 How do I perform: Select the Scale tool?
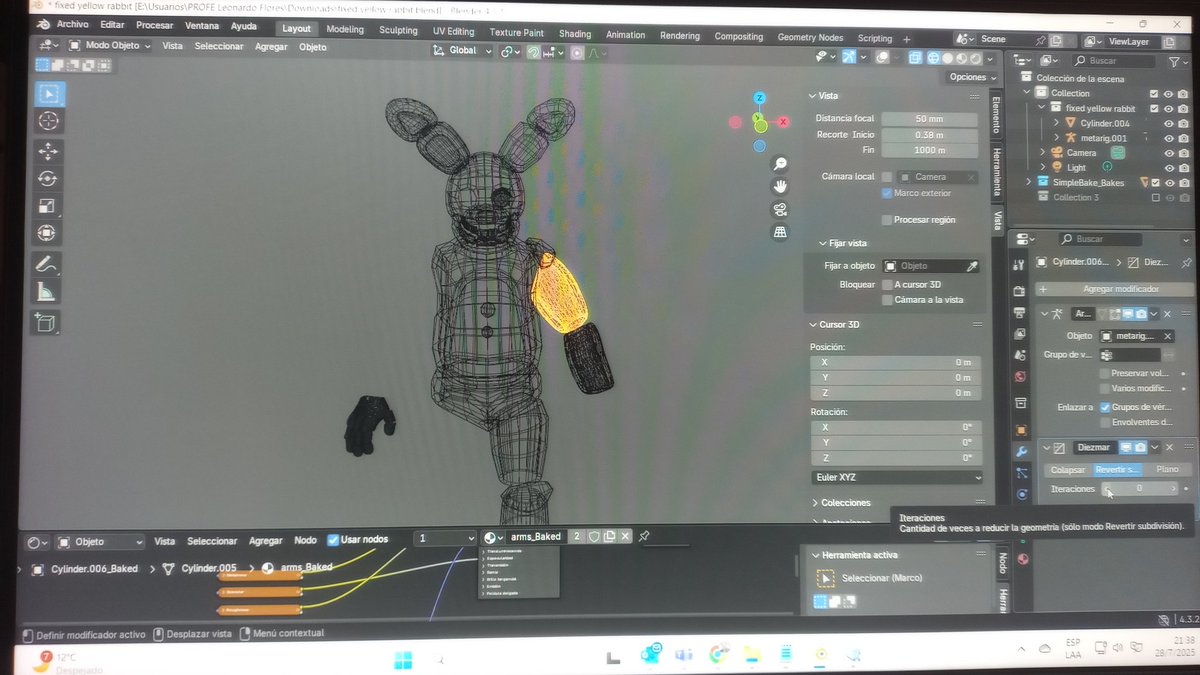click(x=48, y=206)
